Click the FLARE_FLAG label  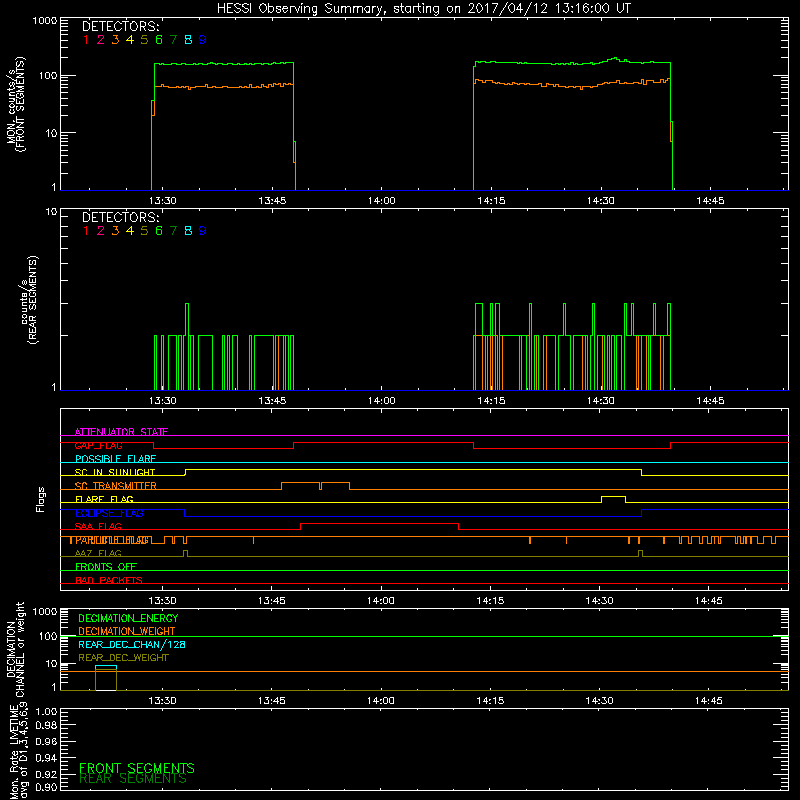coord(104,499)
